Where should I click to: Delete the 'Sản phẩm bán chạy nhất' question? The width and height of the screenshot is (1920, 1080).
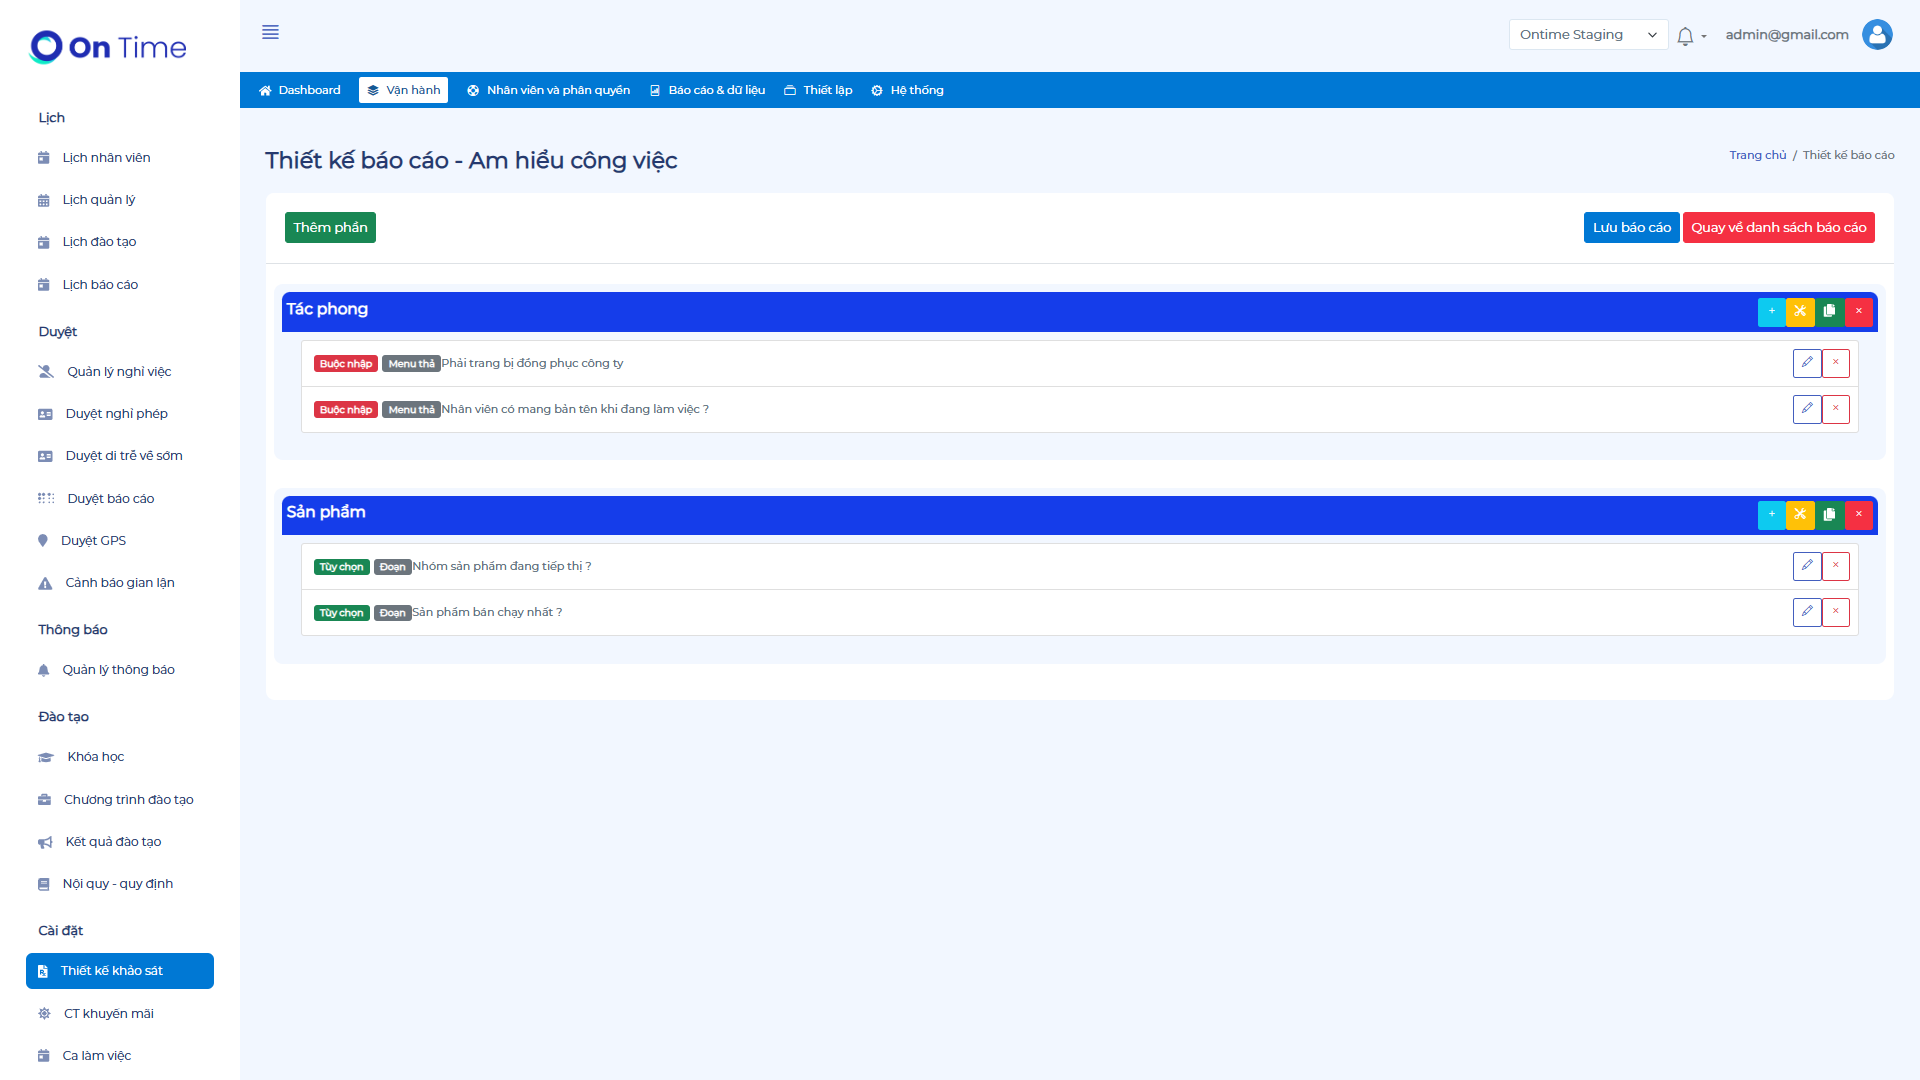click(1836, 612)
